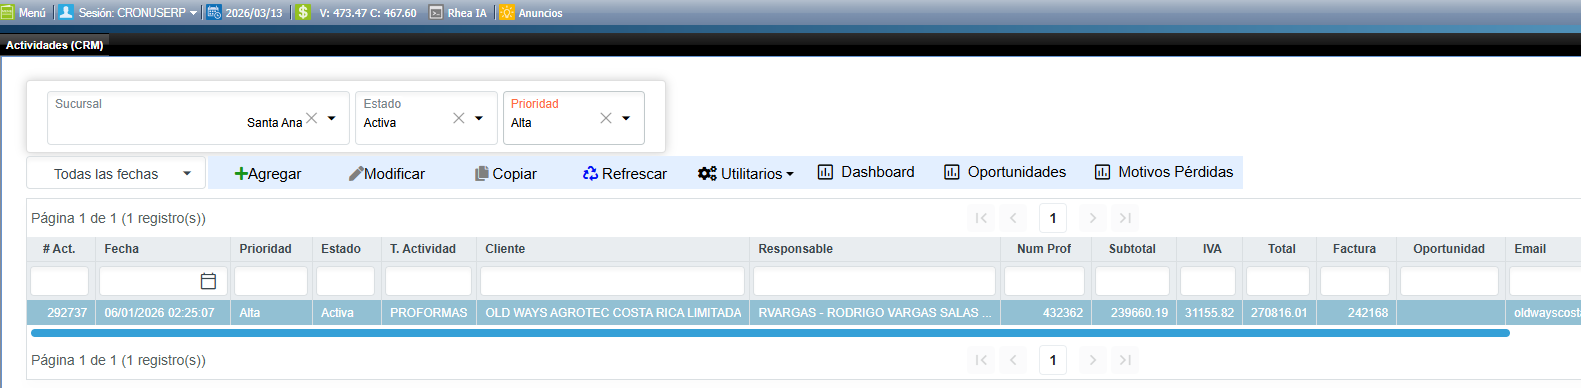Screen dimensions: 1581x388
Task: Click the IVA filter input
Action: 1208,281
